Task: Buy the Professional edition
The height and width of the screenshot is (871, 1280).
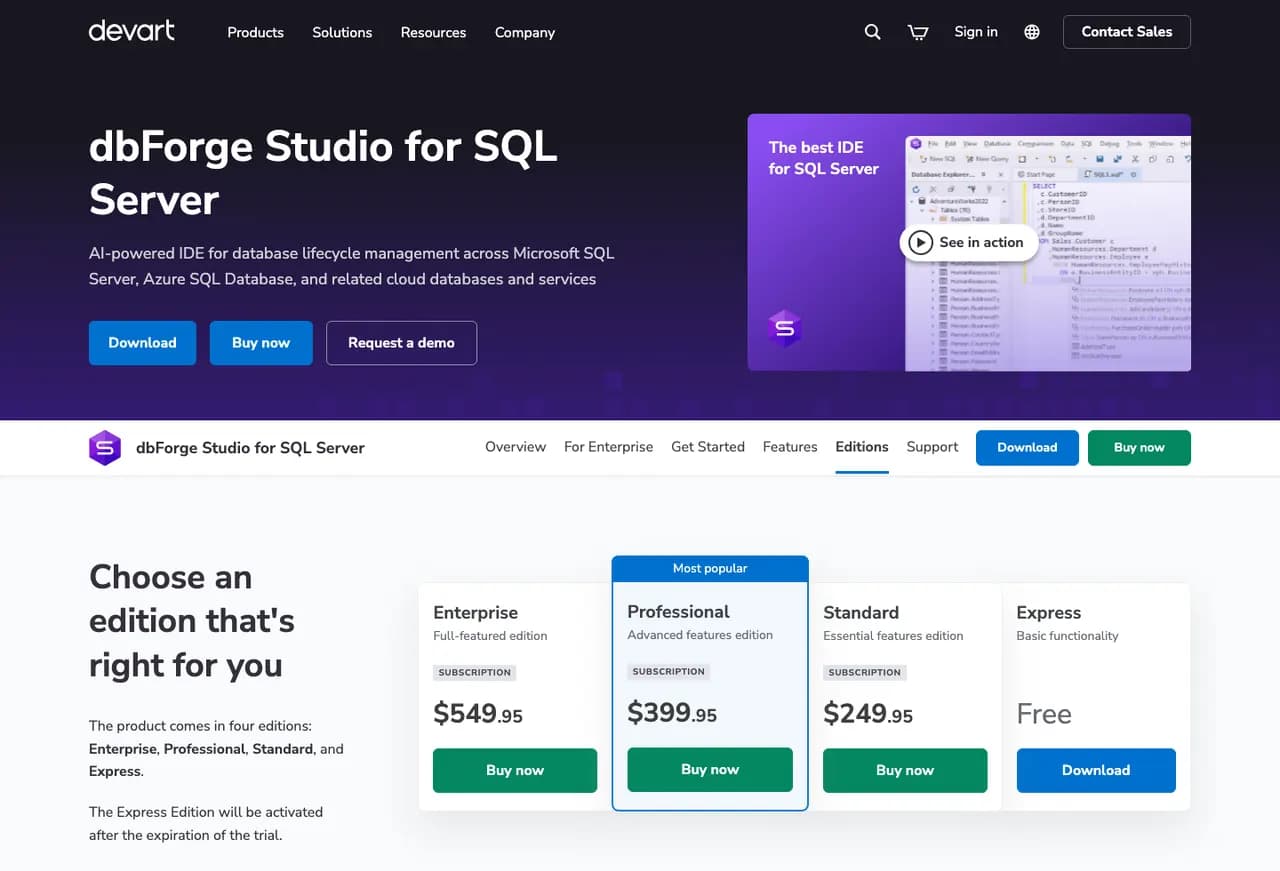Action: 710,770
